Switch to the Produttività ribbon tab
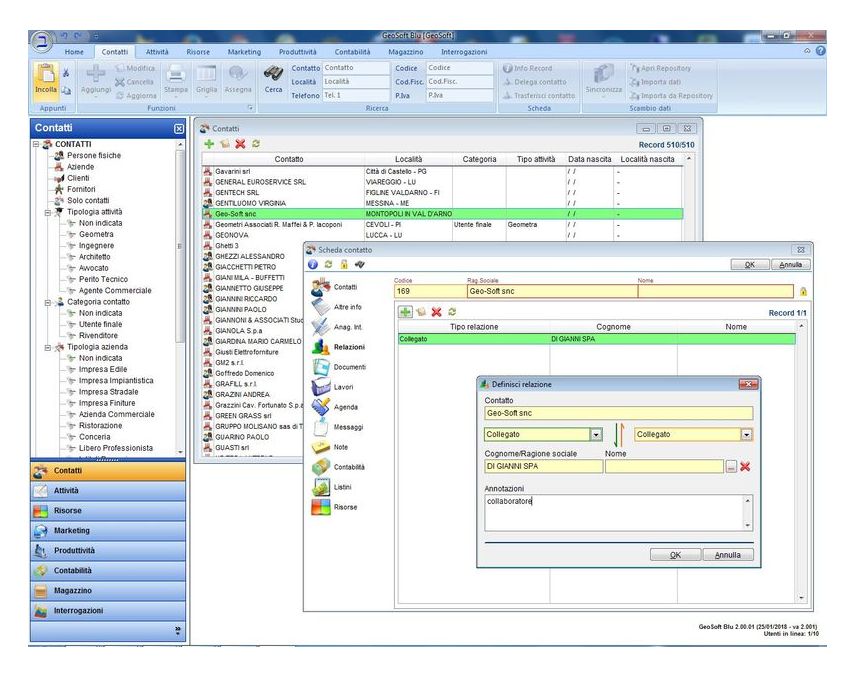 [298, 52]
